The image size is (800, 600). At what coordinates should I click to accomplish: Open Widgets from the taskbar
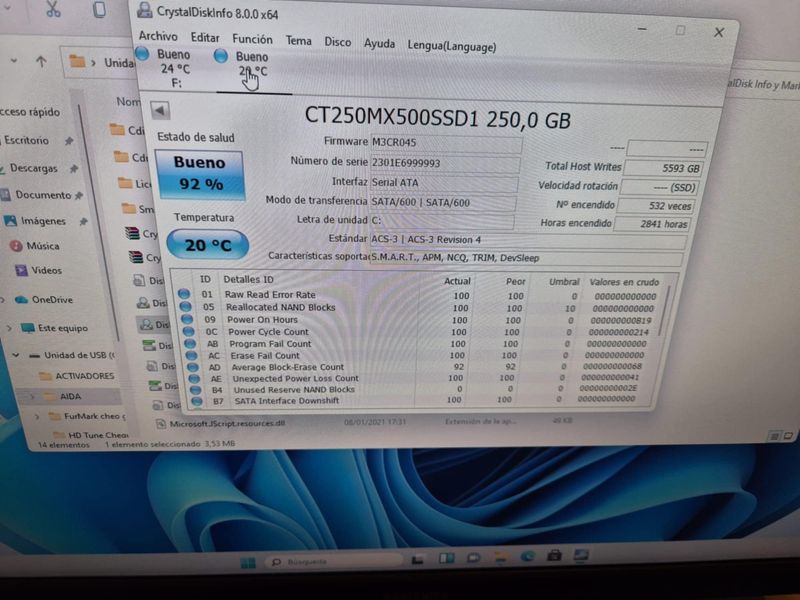(447, 559)
